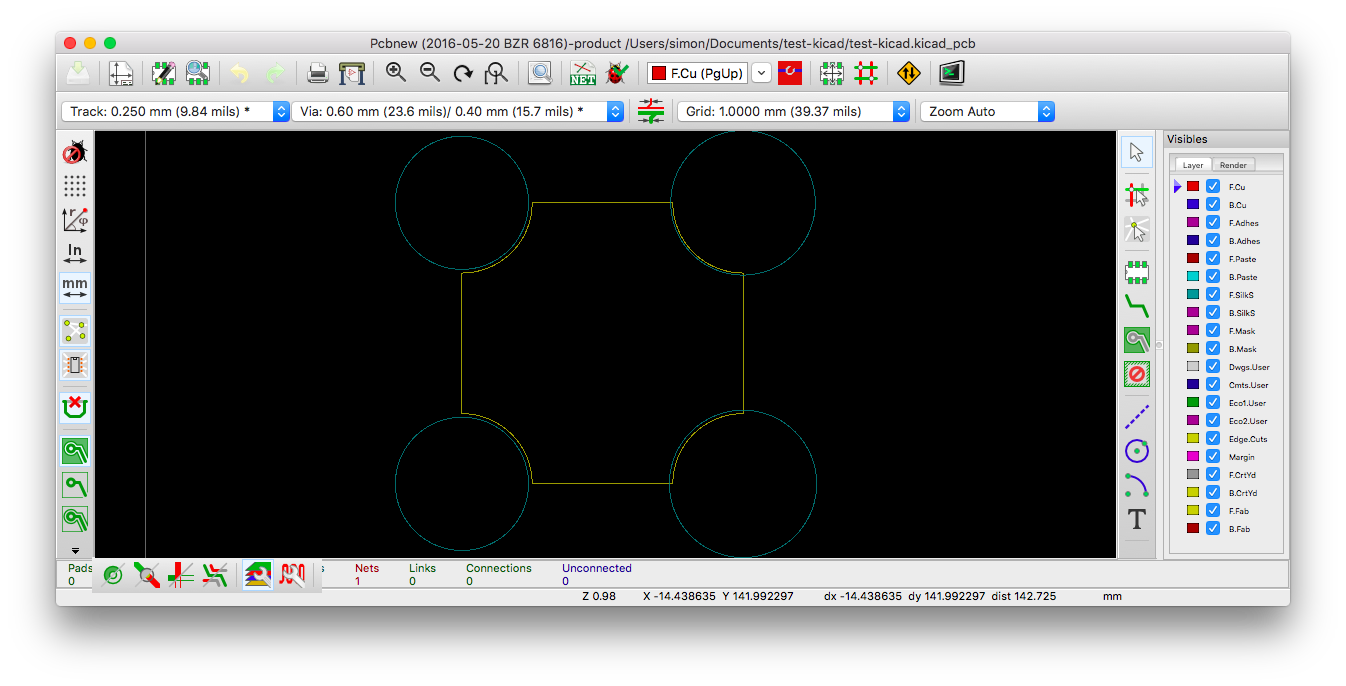Image resolution: width=1346 pixels, height=686 pixels.
Task: Select the Add Text tool
Action: [1136, 519]
